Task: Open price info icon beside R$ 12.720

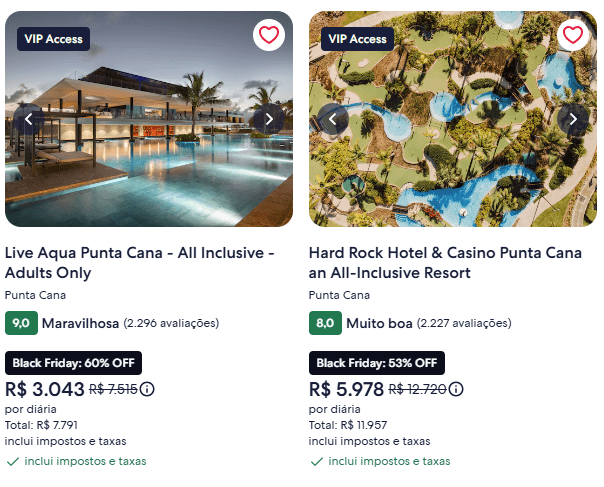Action: (454, 389)
